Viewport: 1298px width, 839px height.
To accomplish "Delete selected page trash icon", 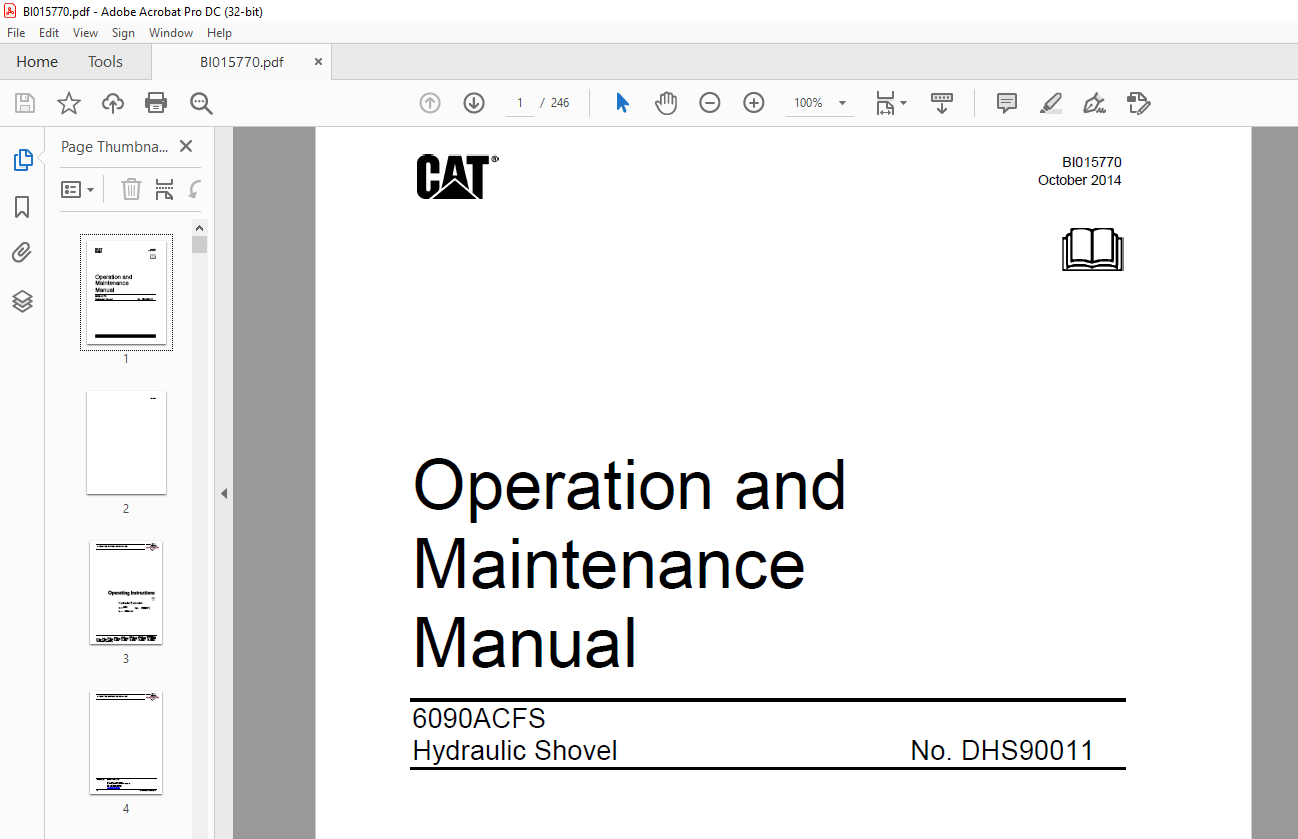I will point(131,189).
